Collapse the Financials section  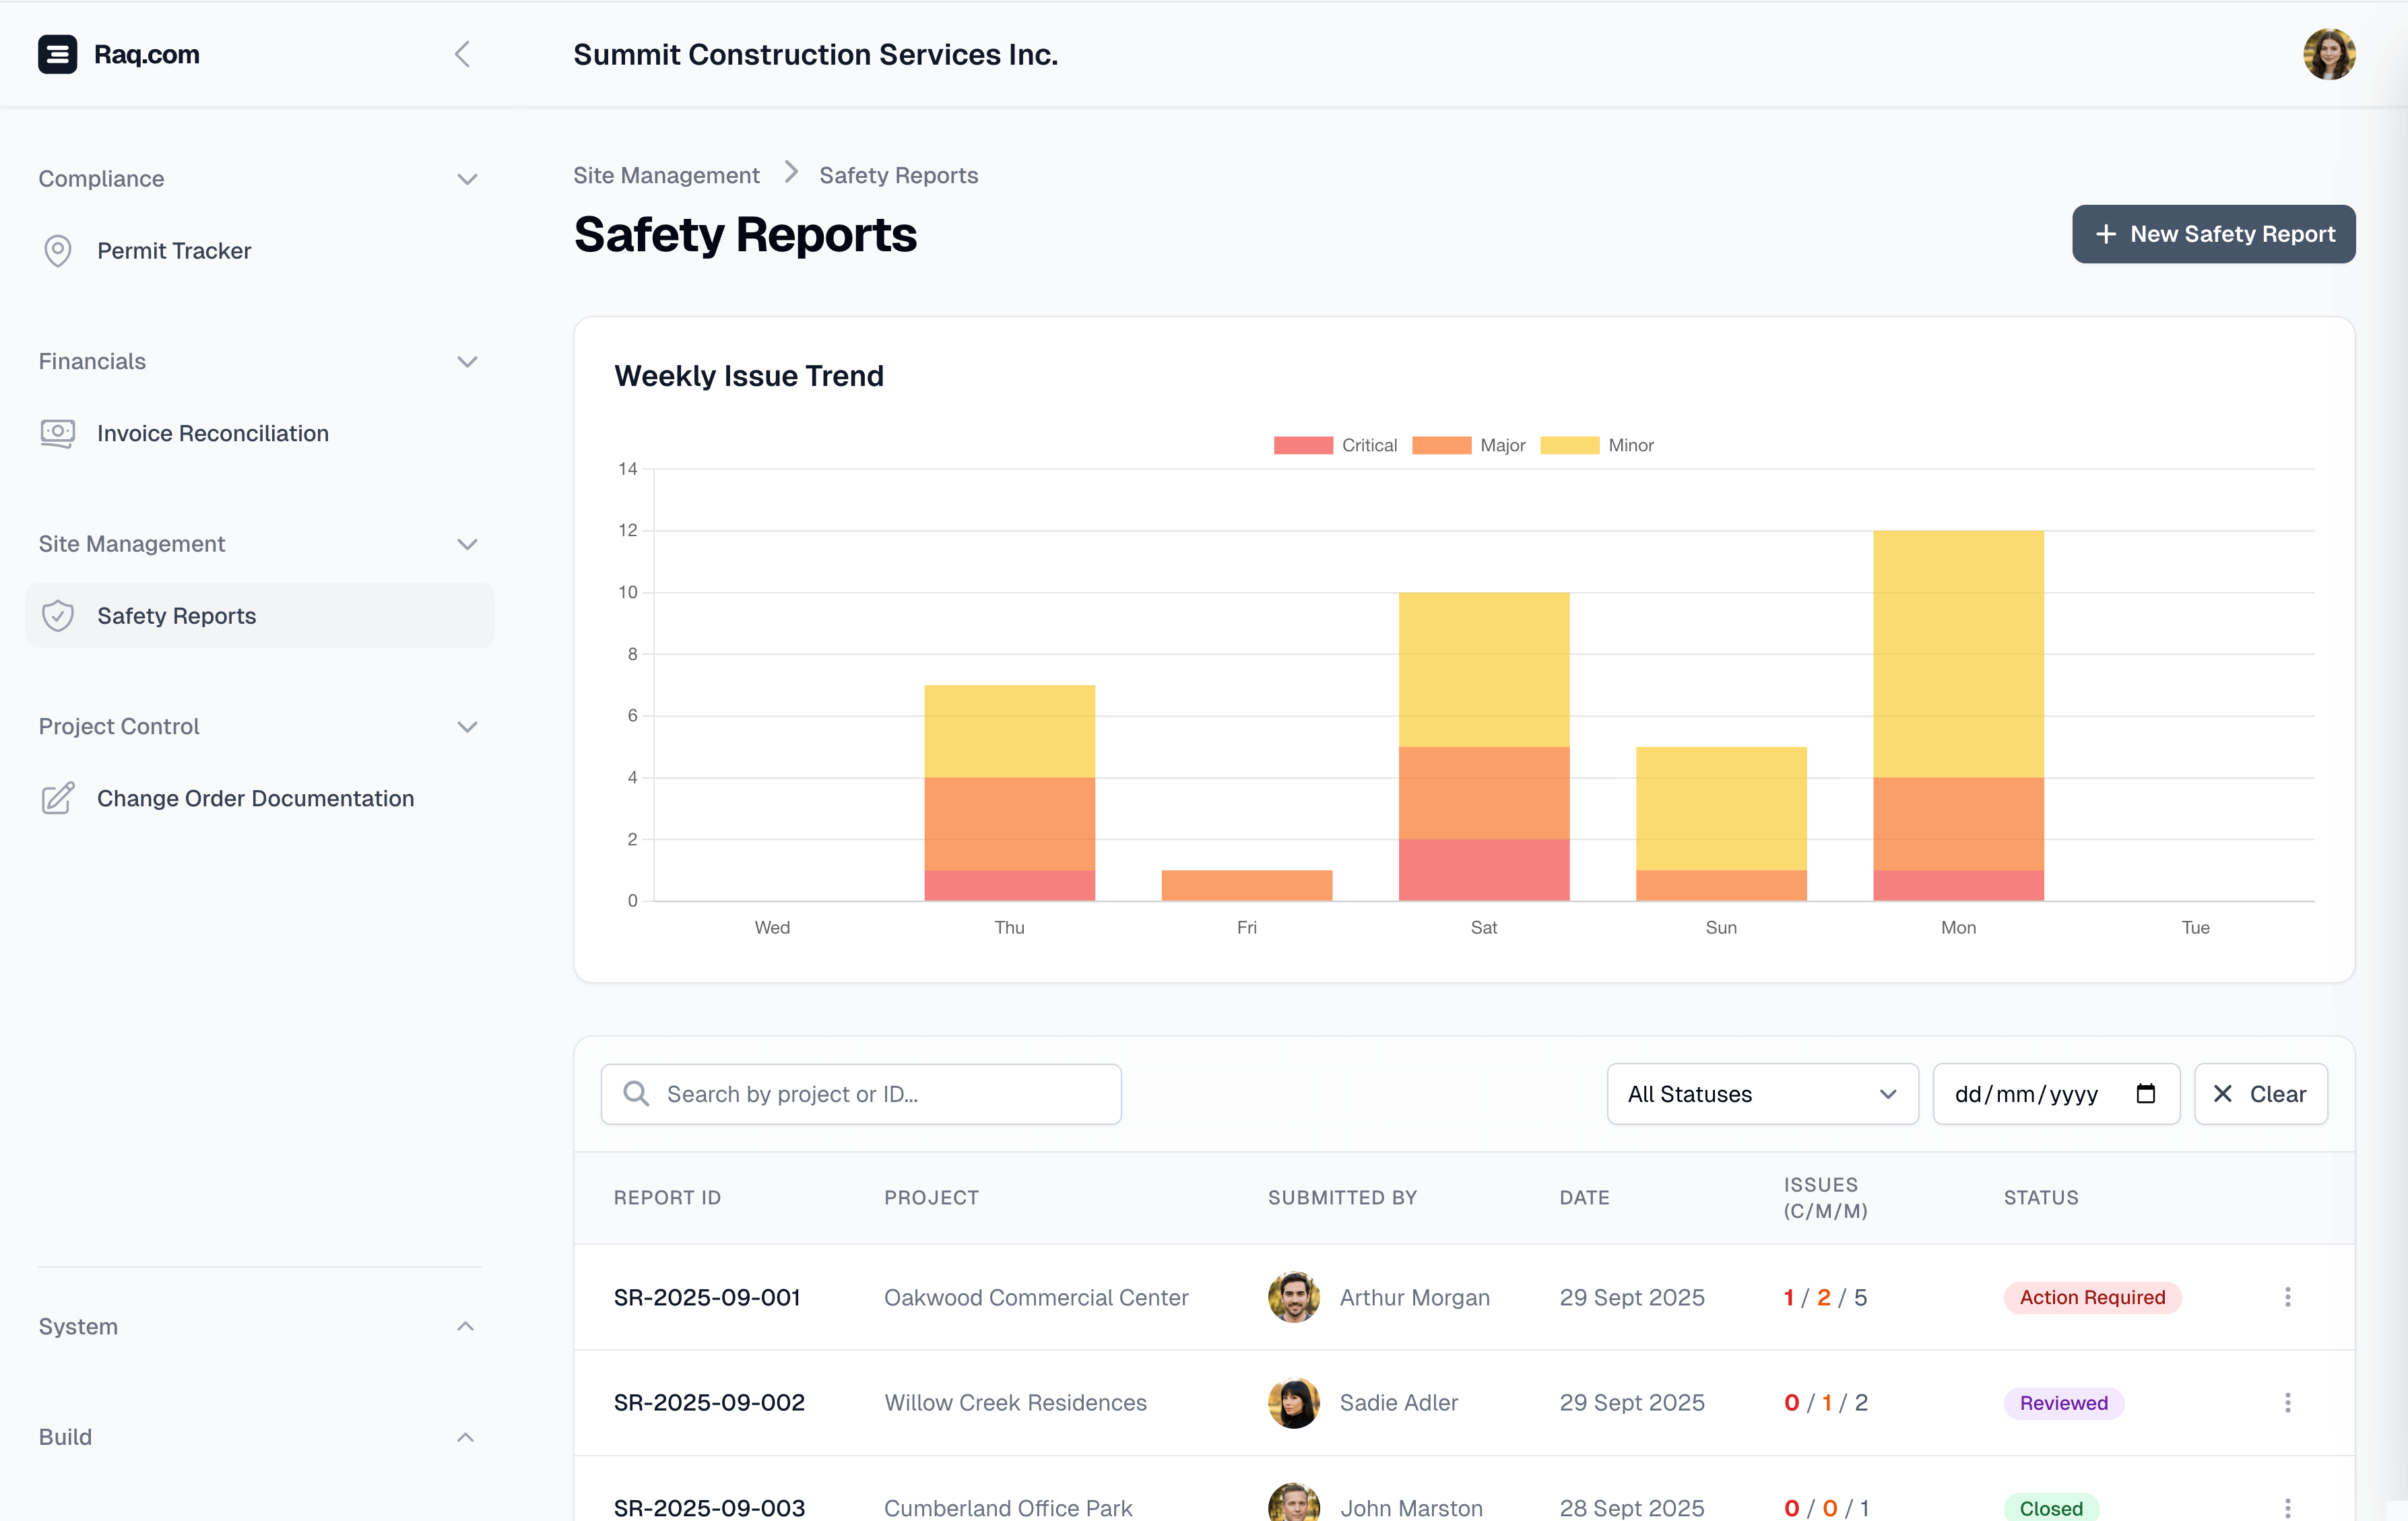pos(467,362)
